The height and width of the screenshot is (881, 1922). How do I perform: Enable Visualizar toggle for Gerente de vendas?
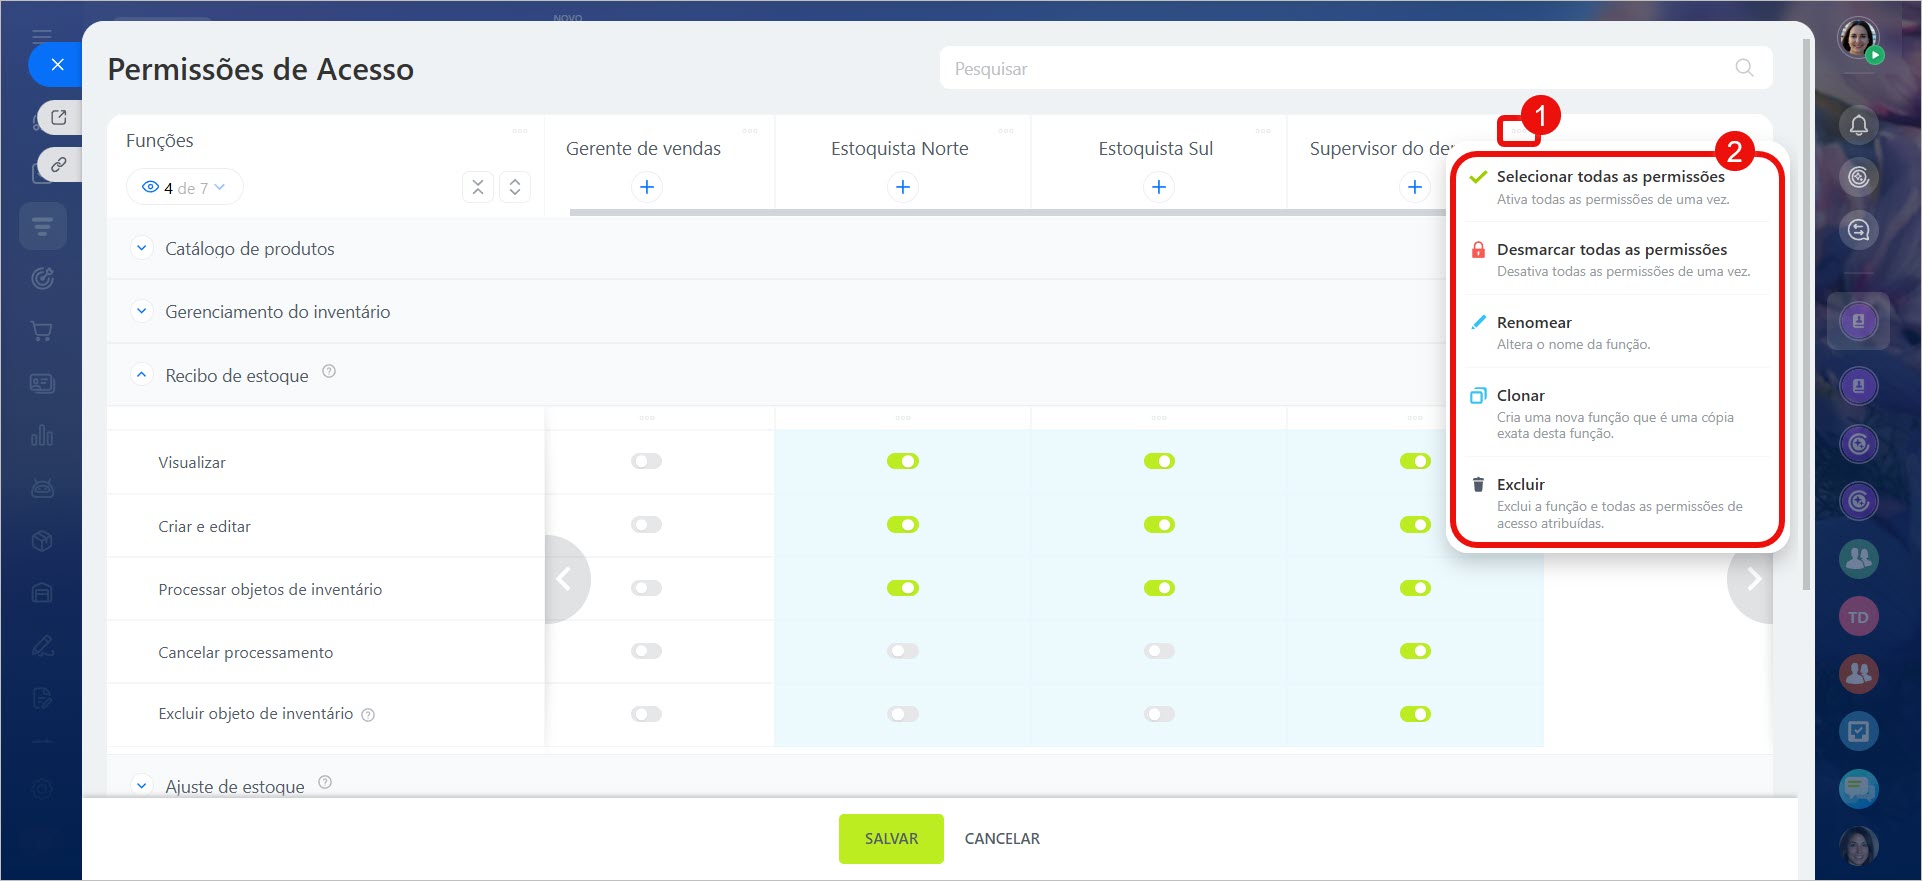coord(647,461)
